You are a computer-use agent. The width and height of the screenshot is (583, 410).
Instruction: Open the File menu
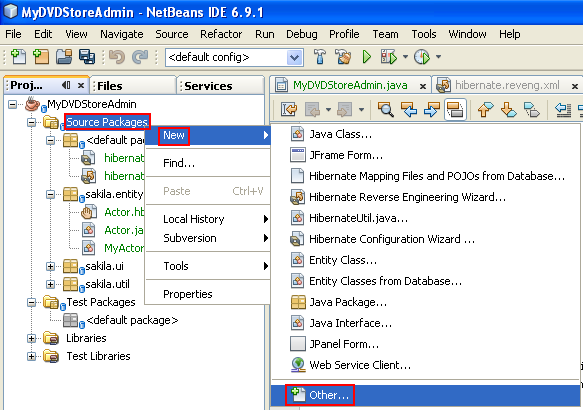[x=13, y=34]
